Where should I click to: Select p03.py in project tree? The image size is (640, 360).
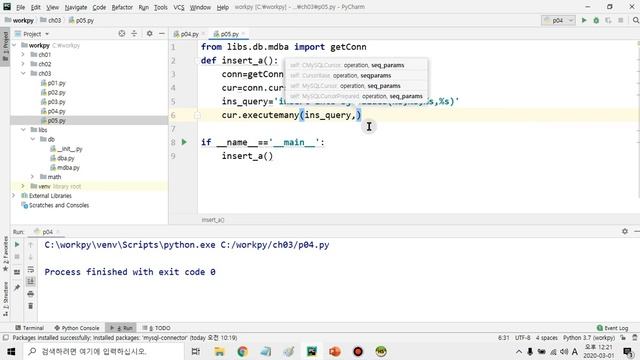53,102
